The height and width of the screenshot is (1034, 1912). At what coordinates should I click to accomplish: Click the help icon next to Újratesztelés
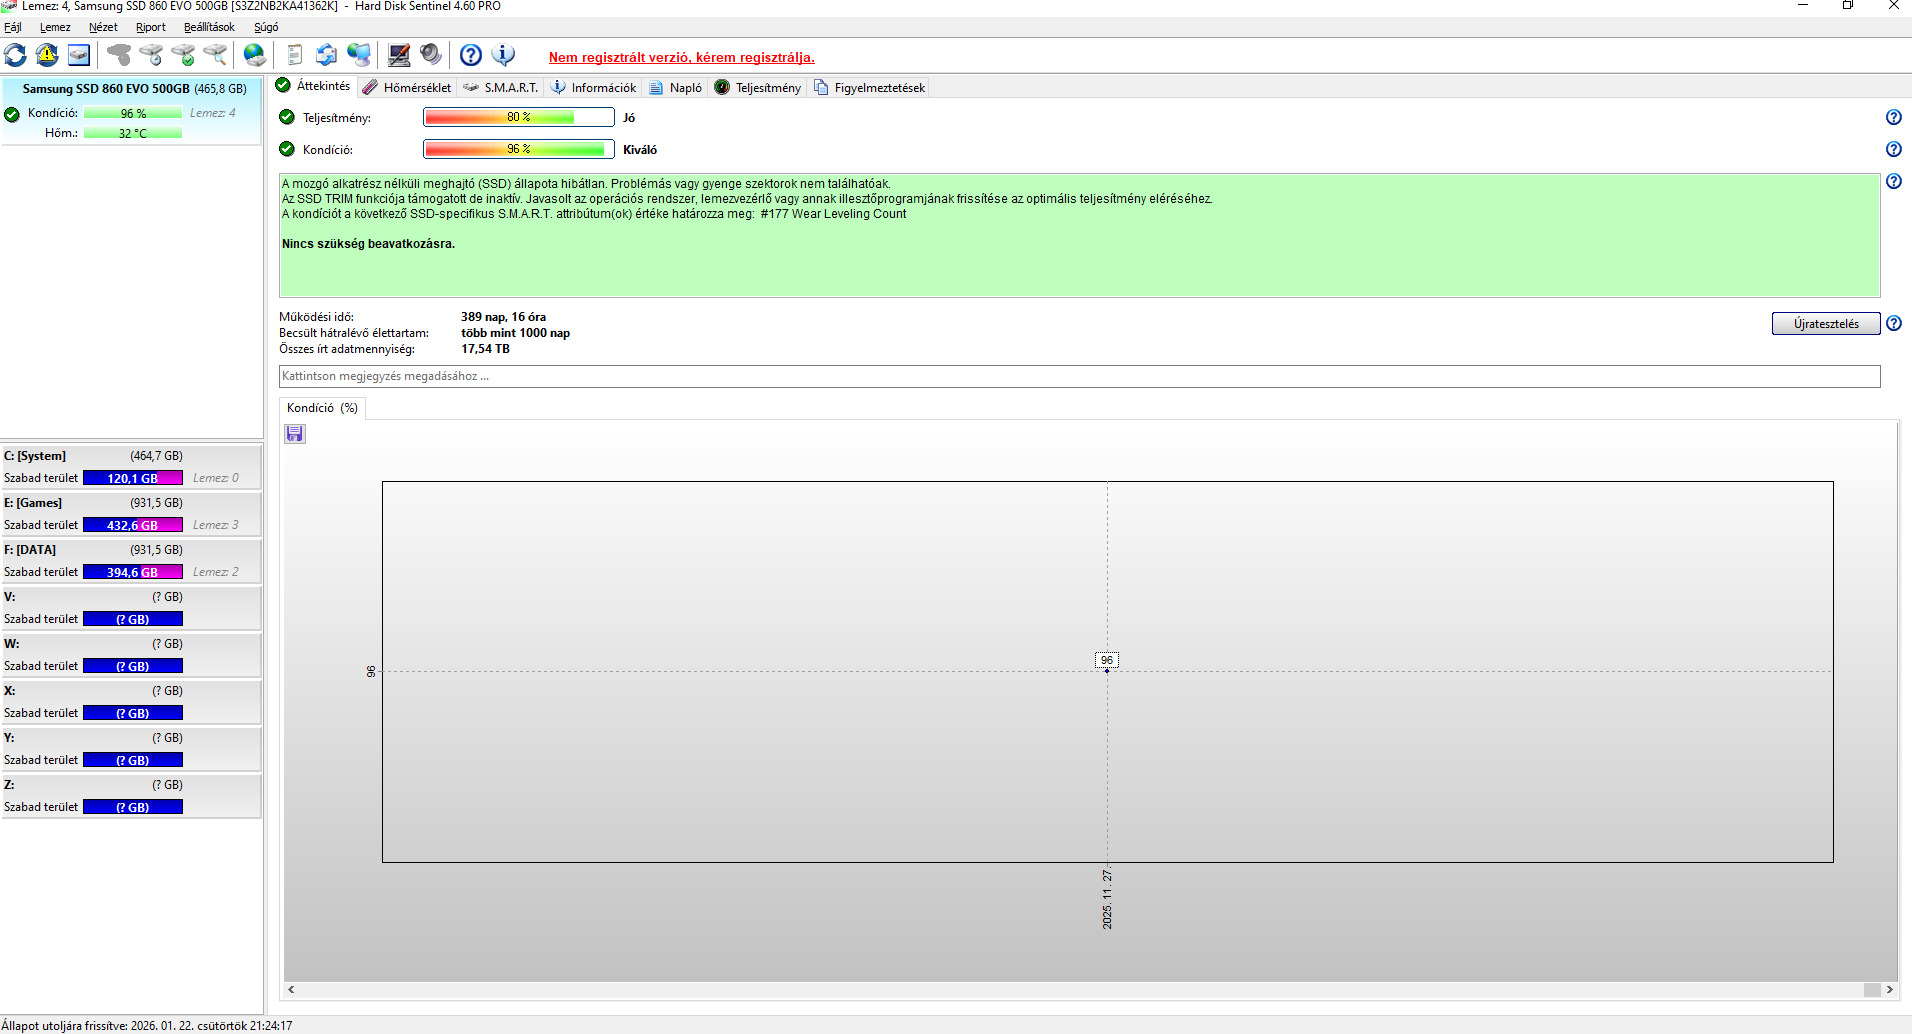(x=1893, y=323)
